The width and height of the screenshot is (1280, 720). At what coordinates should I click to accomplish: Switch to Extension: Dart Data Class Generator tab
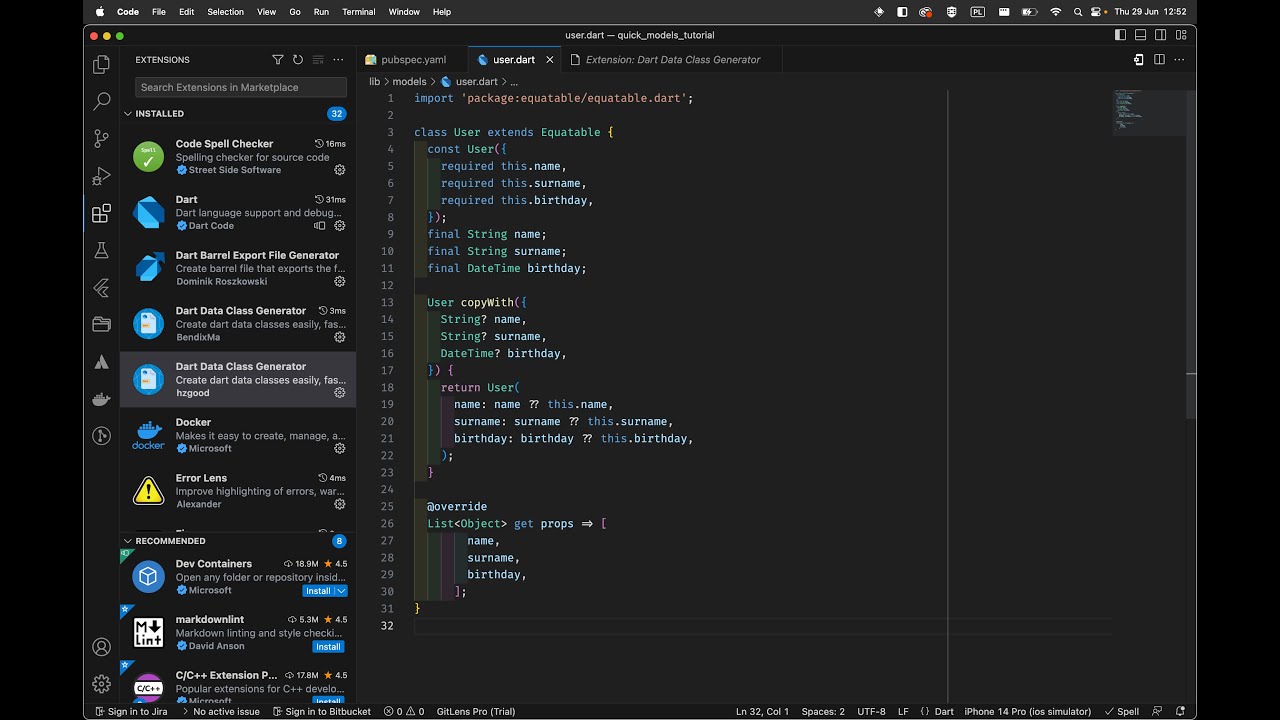(x=672, y=60)
